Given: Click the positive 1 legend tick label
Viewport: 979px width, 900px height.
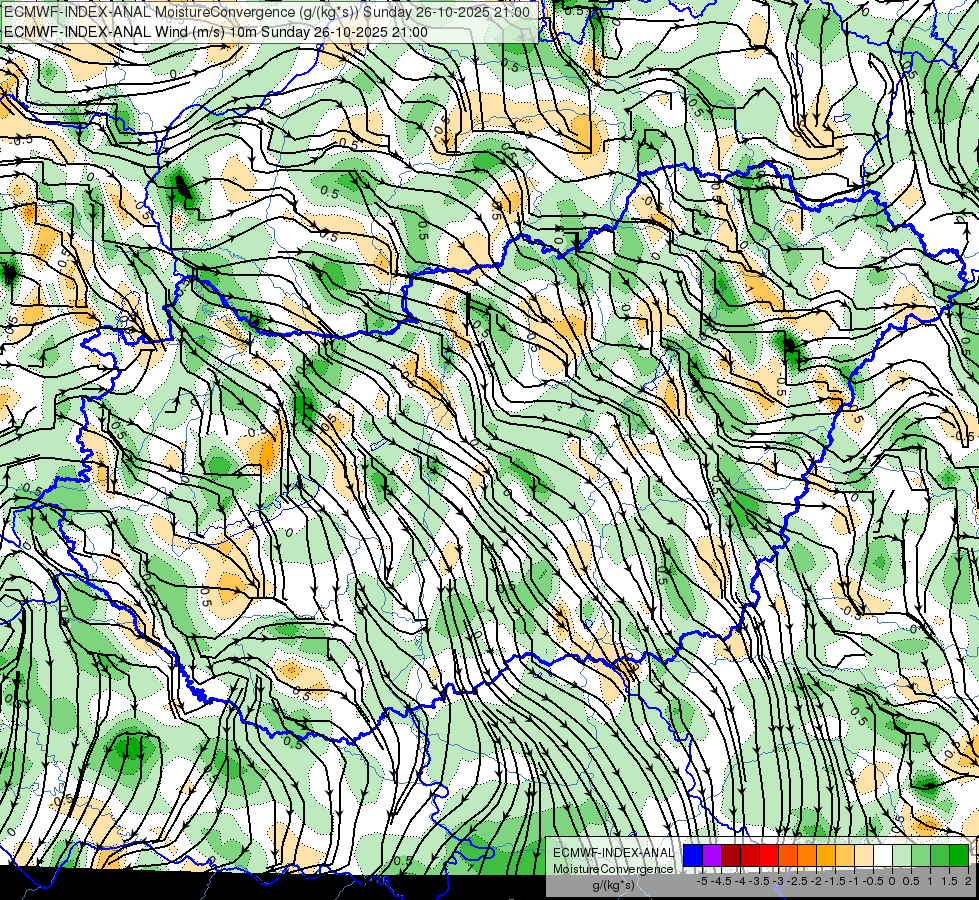Looking at the screenshot, I should [930, 881].
